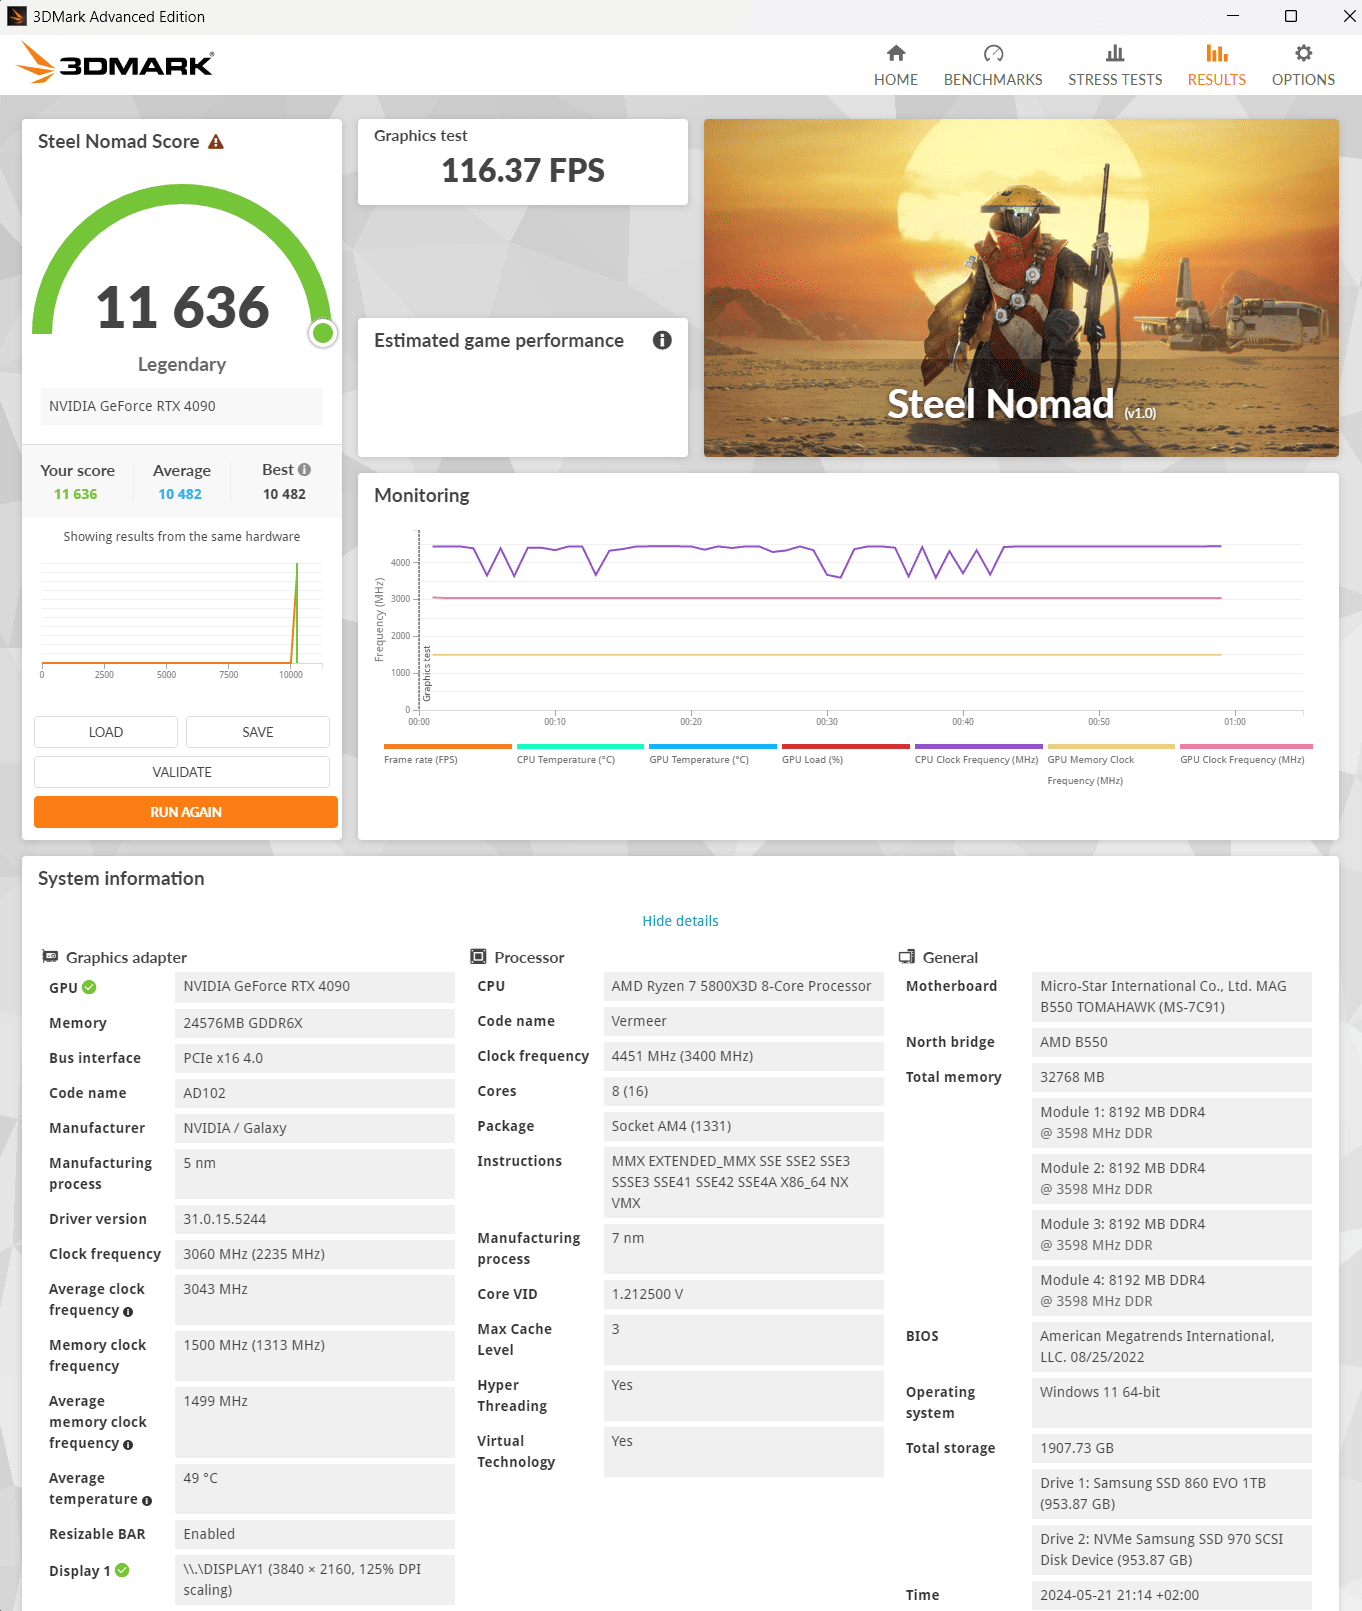1362x1611 pixels.
Task: Click the green gauge score indicator dot
Action: (323, 333)
